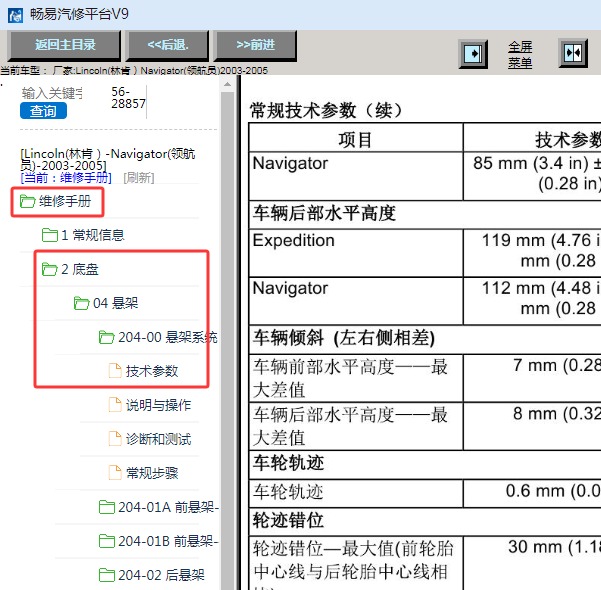The image size is (601, 590).
Task: Click the 车轮轨迹 bold section row
Action: click(x=425, y=464)
